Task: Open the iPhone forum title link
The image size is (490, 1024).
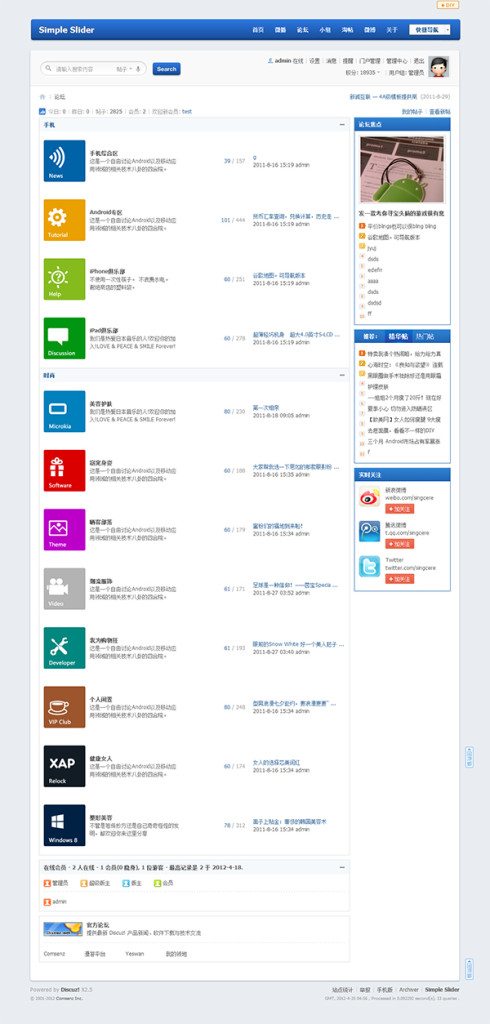Action: pos(107,272)
